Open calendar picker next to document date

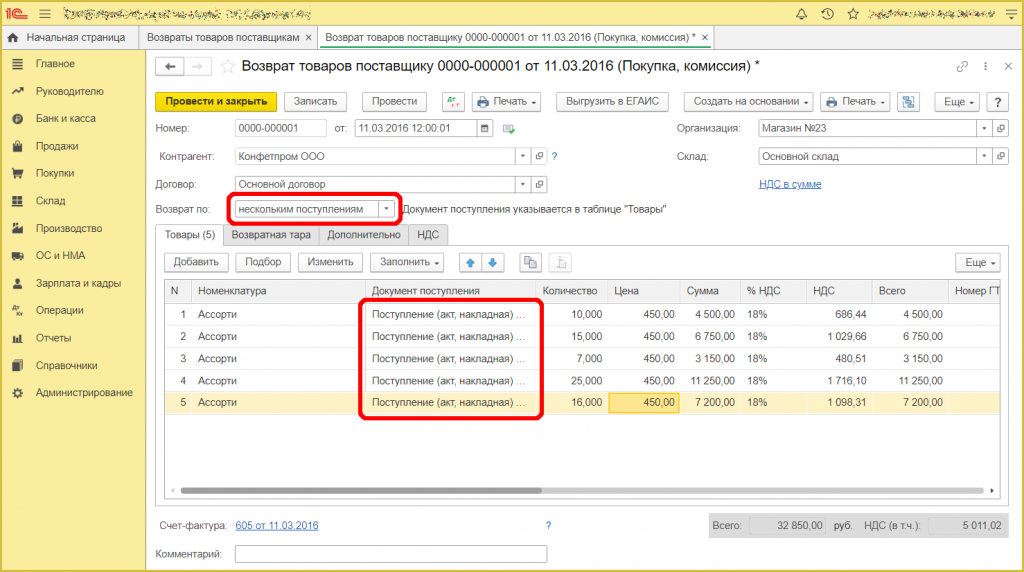tap(485, 128)
